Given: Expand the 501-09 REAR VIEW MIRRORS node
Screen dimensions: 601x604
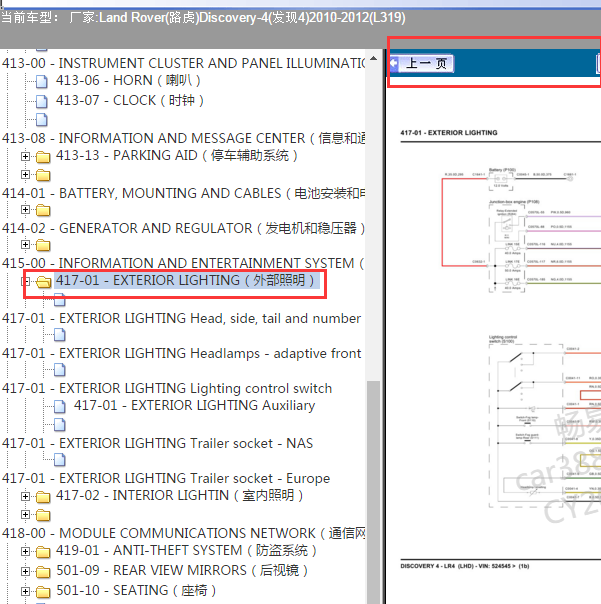Looking at the screenshot, I should click(25, 571).
